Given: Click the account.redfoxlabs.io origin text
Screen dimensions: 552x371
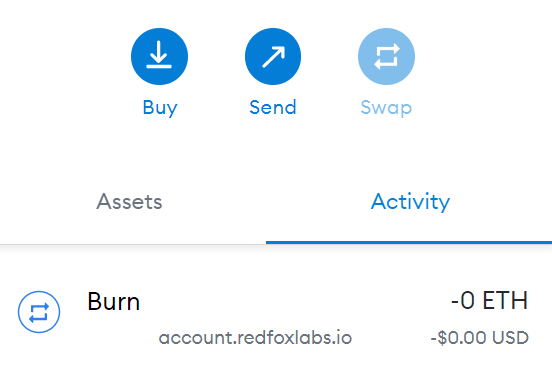Looking at the screenshot, I should [255, 338].
